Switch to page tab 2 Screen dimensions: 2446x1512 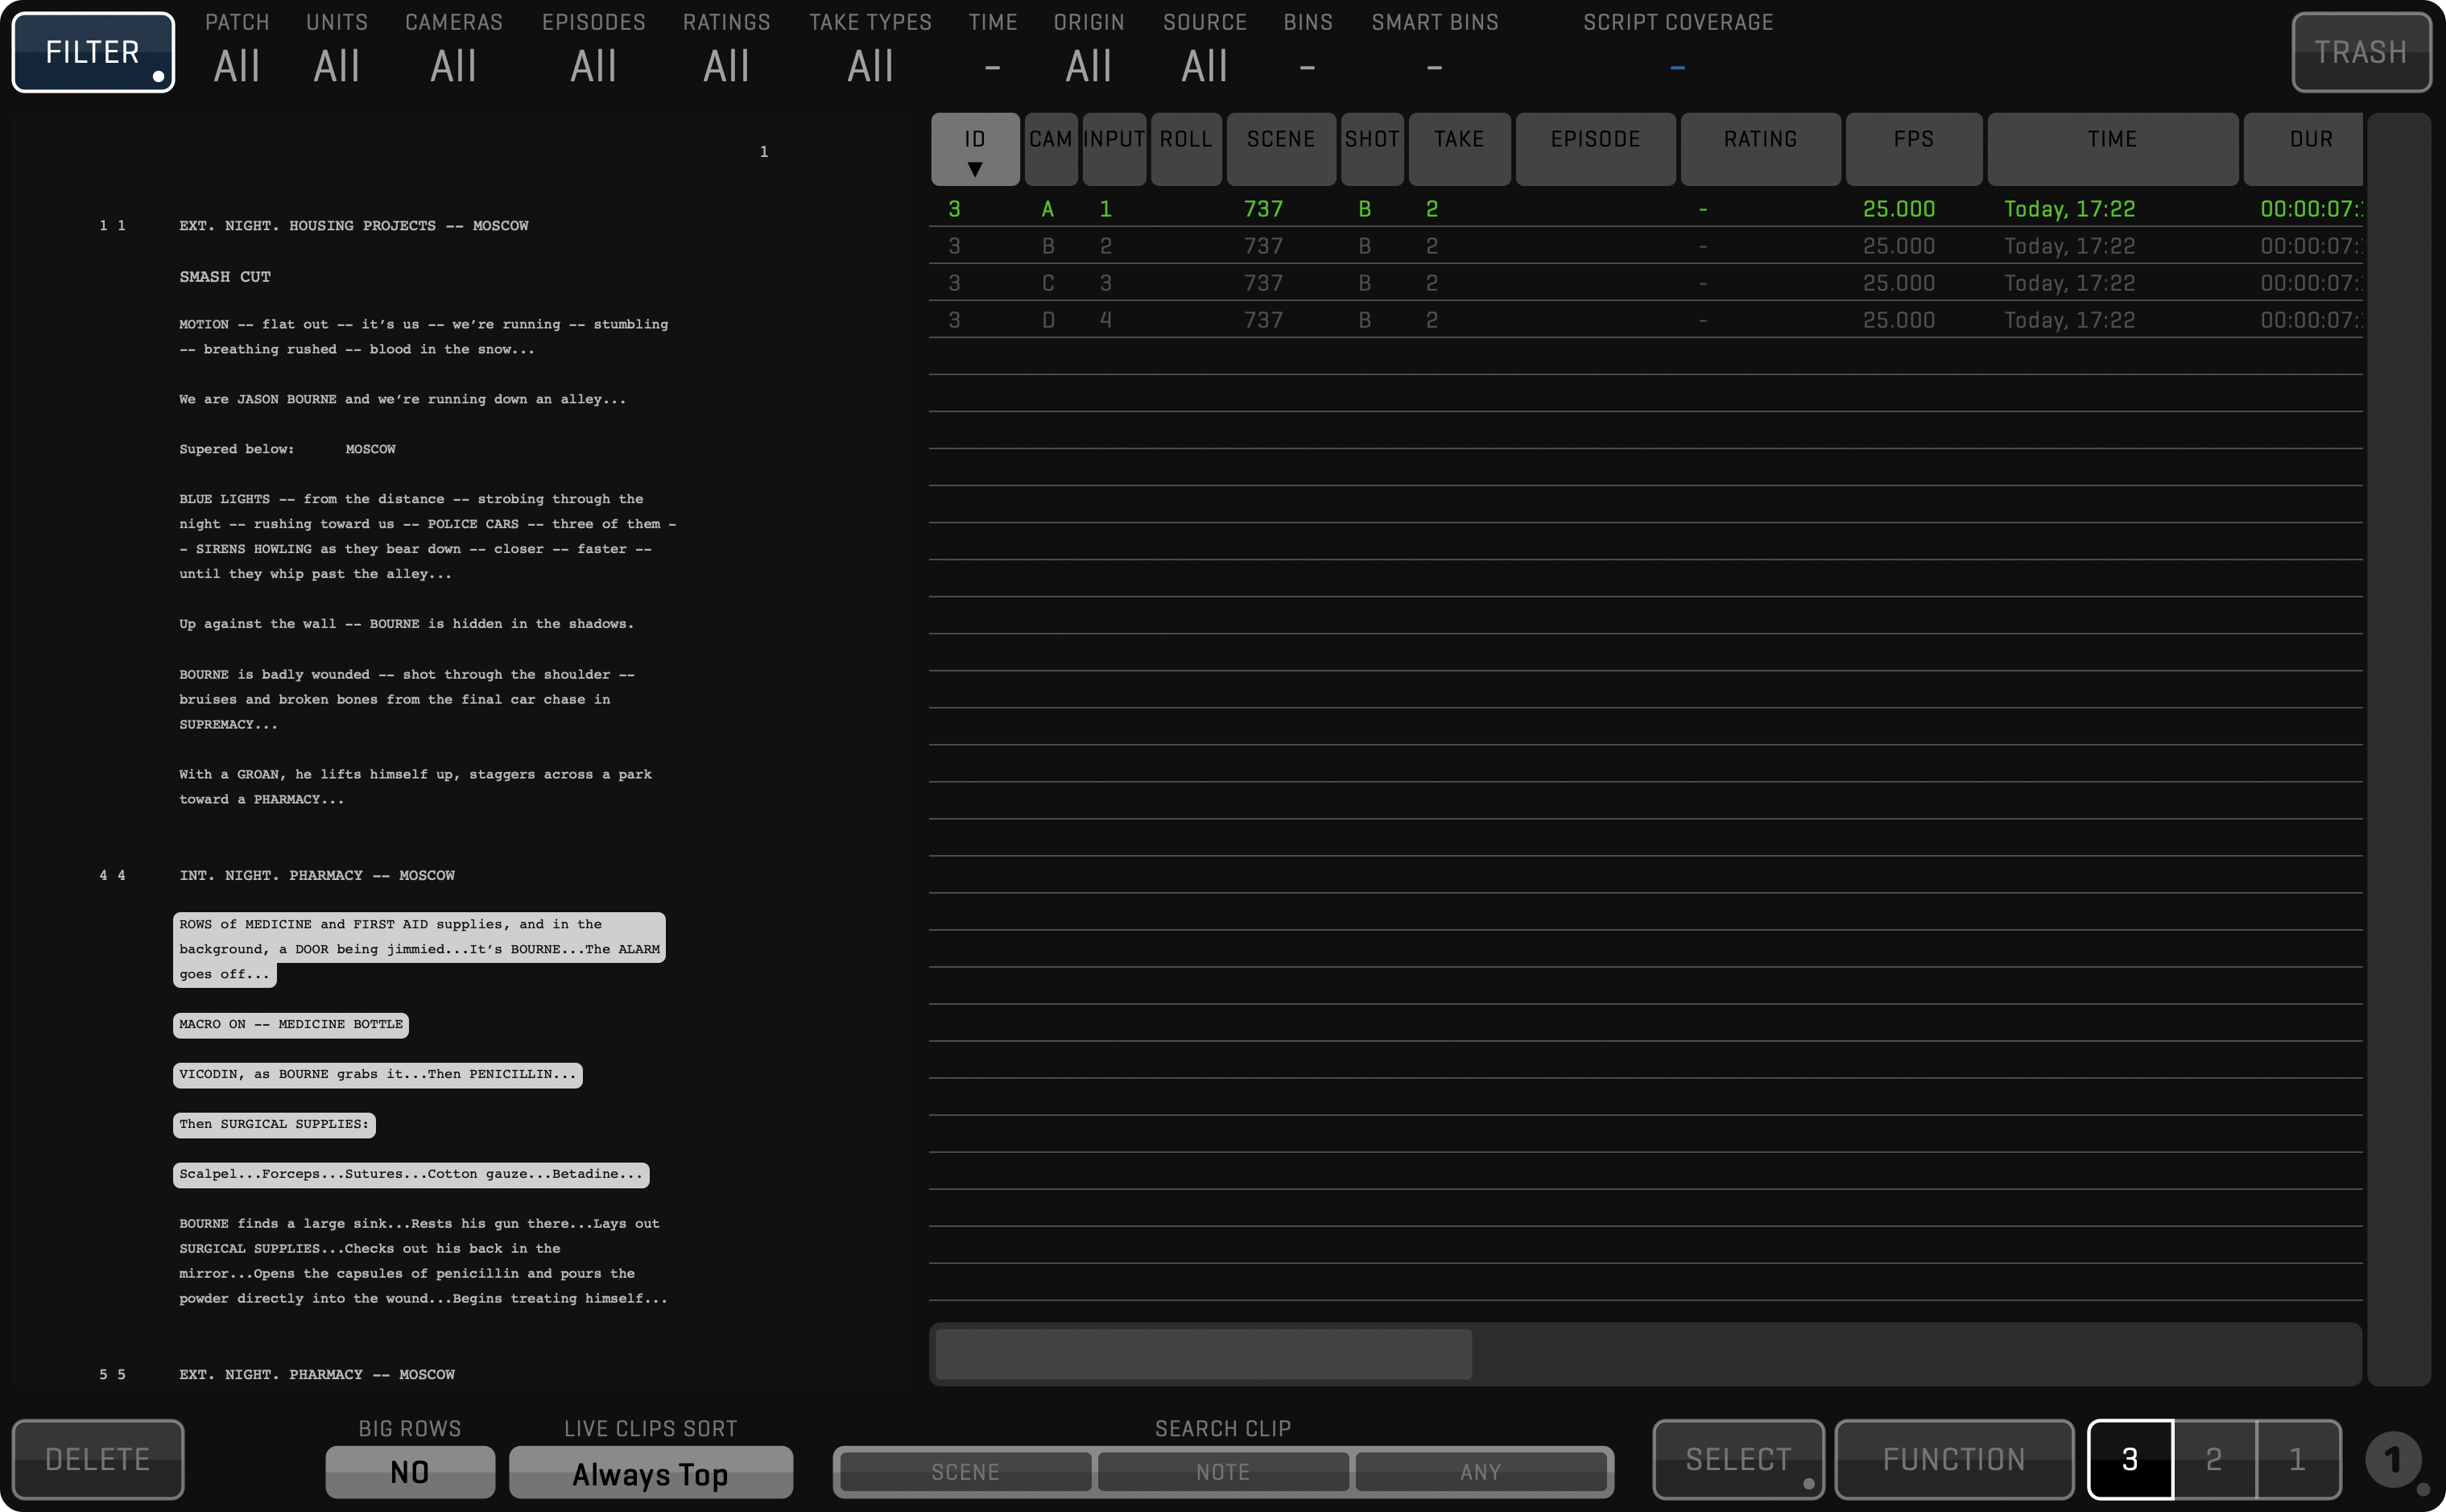click(x=2214, y=1459)
